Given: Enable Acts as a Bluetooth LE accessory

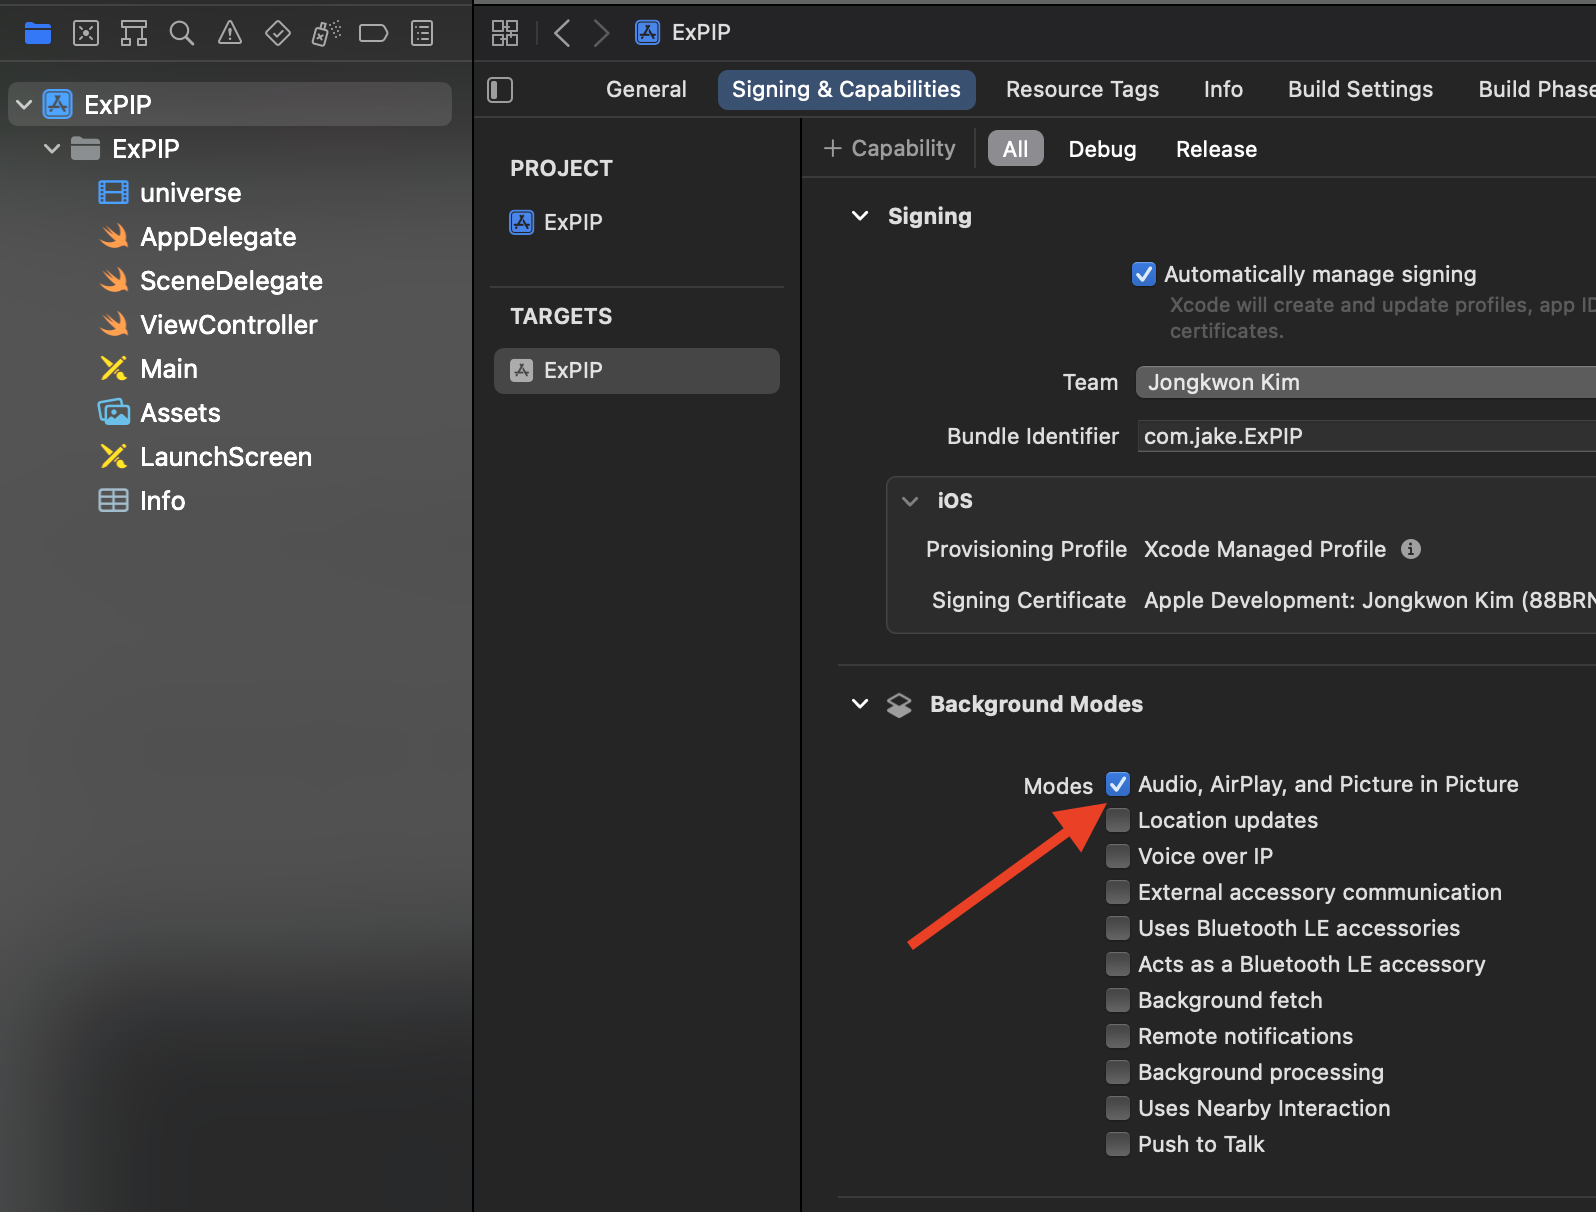Looking at the screenshot, I should (x=1118, y=964).
